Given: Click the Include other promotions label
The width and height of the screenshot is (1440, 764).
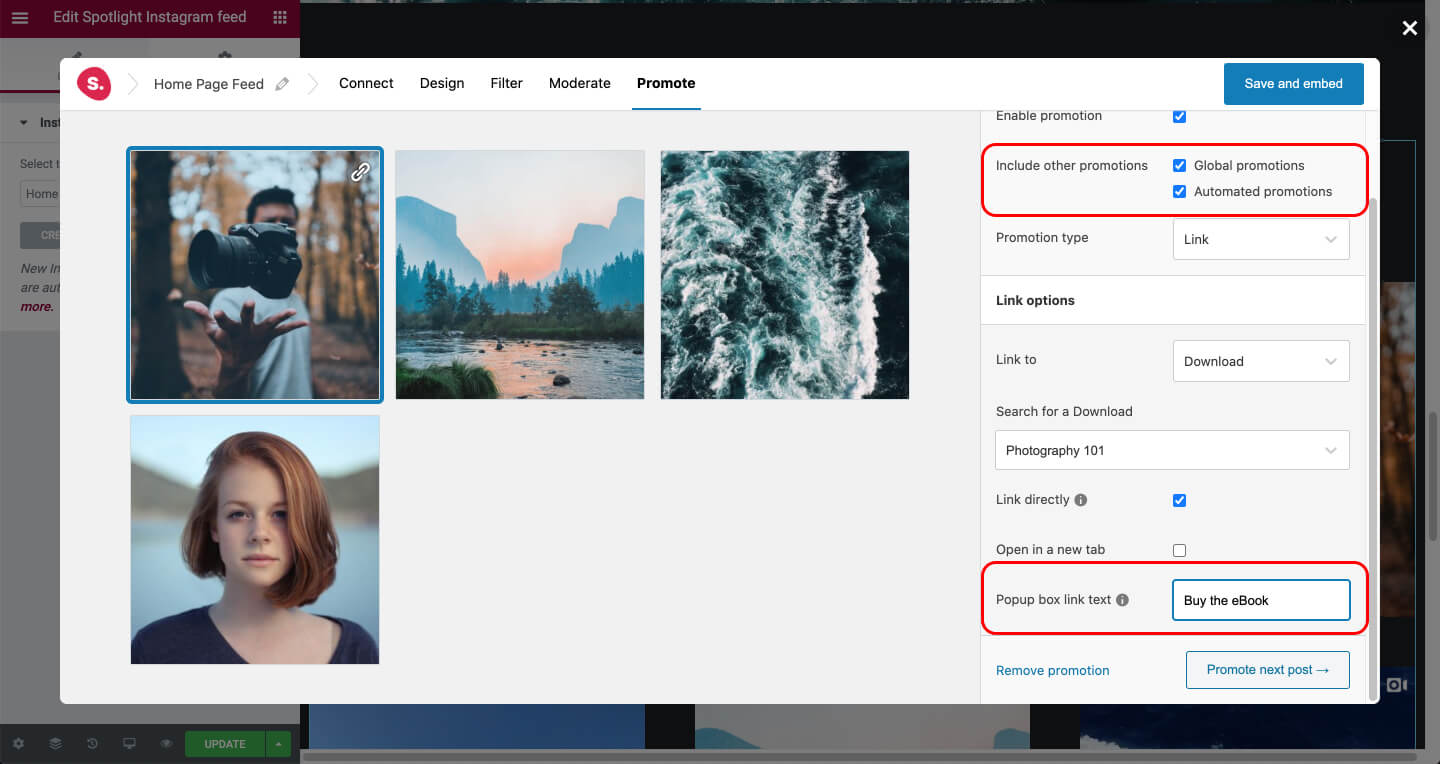Looking at the screenshot, I should [1072, 166].
